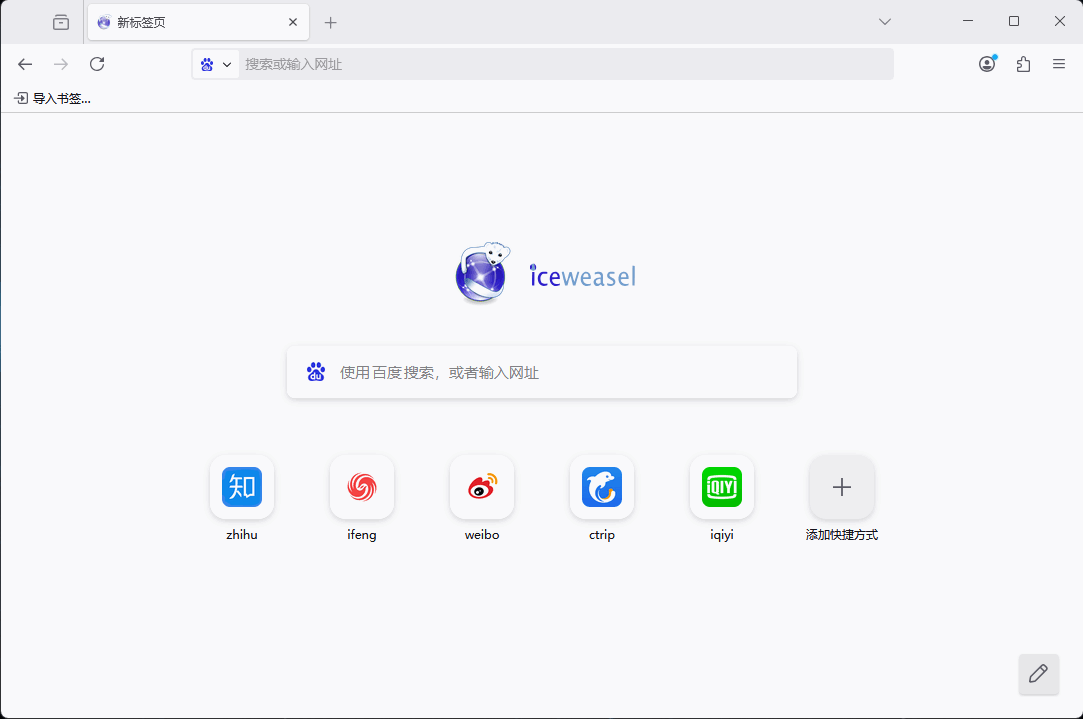Expand the list all tabs chevron

tap(885, 22)
